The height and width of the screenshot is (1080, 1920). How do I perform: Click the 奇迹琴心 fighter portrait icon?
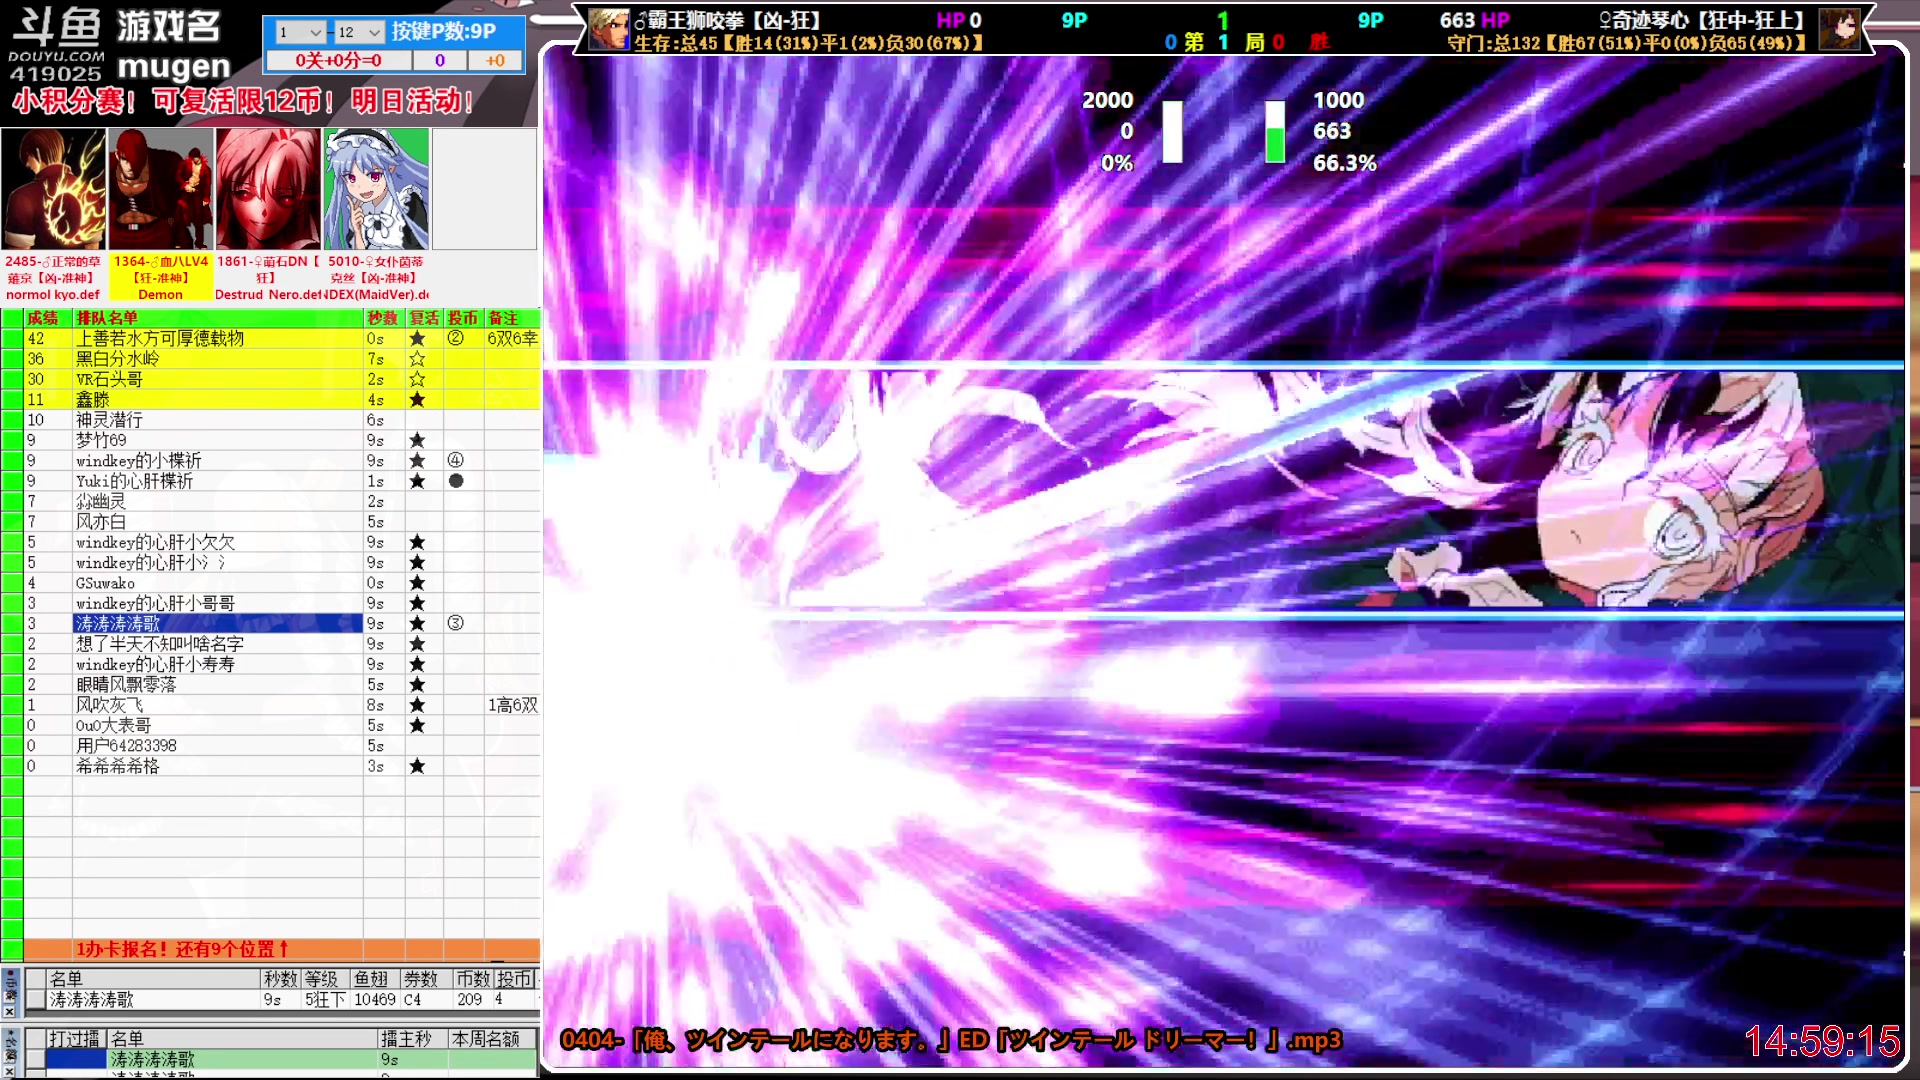click(1839, 29)
